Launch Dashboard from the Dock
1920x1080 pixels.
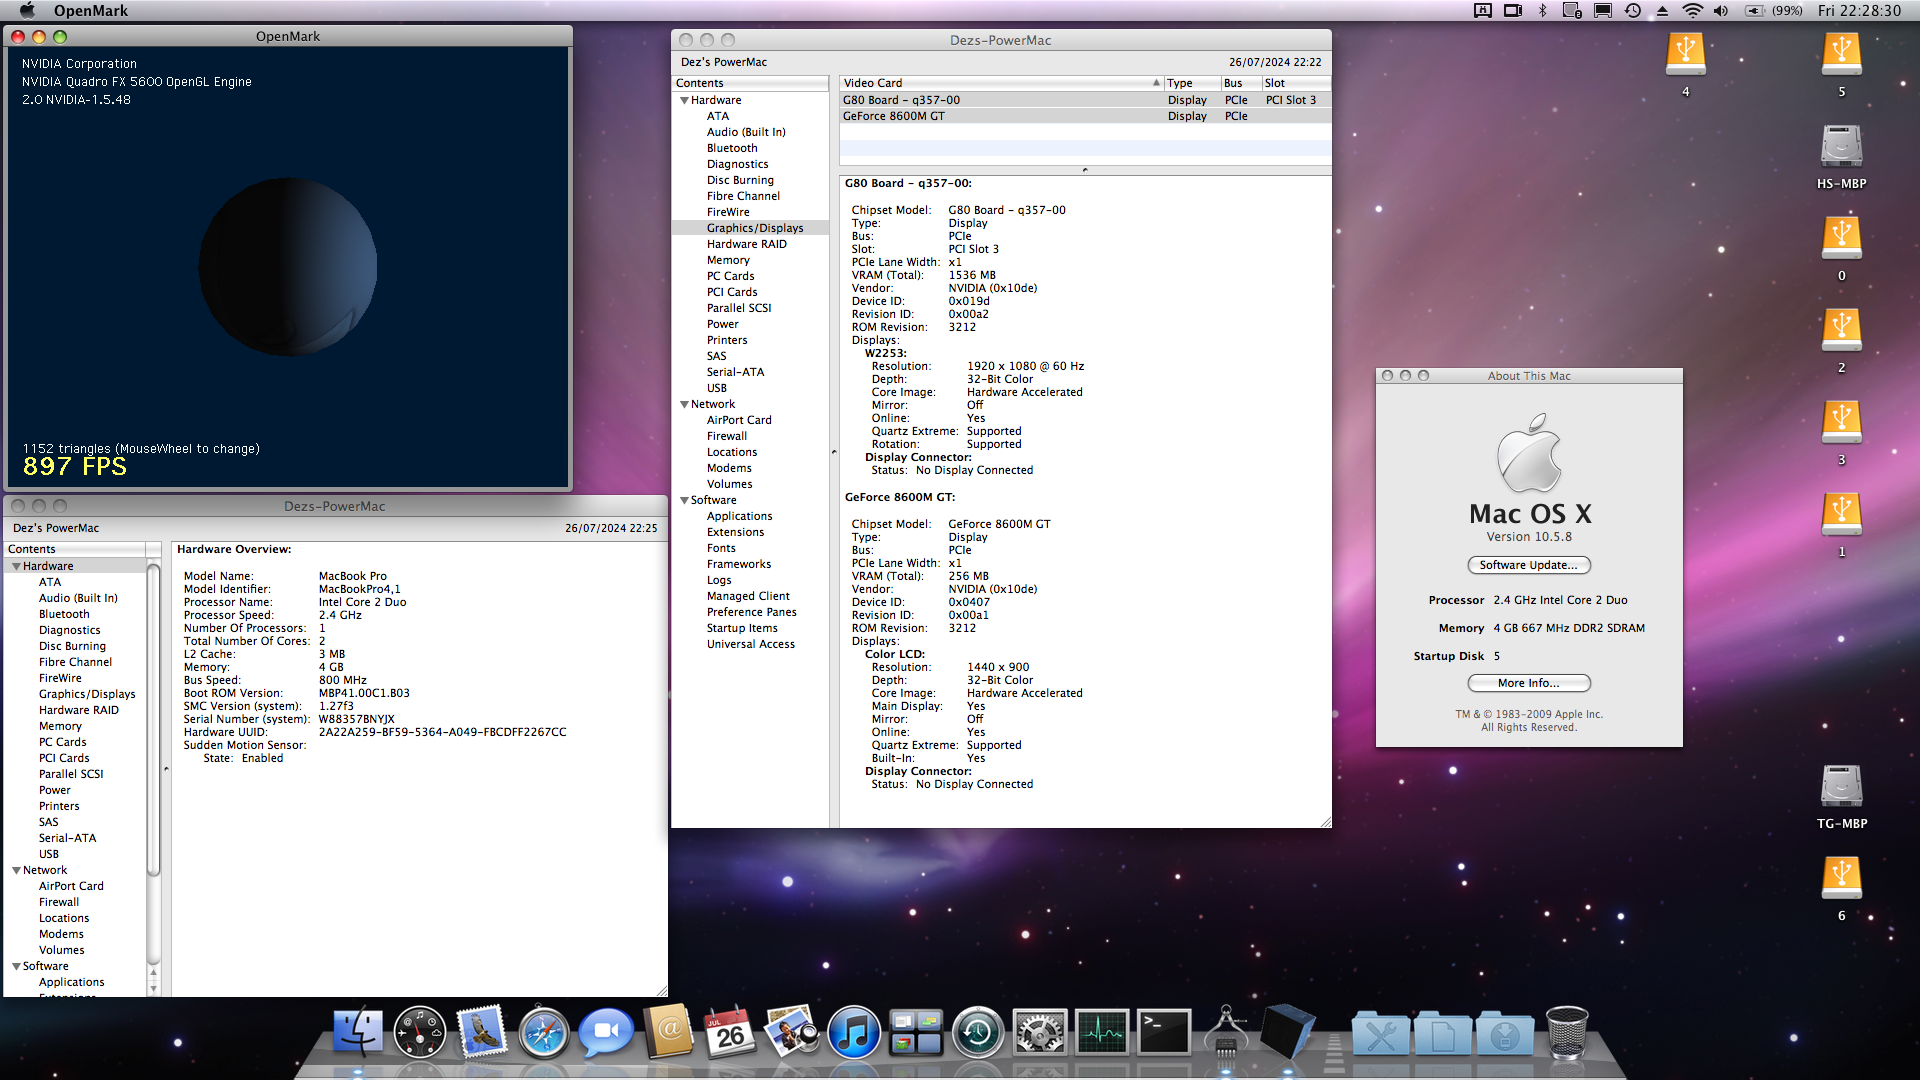[x=419, y=1032]
